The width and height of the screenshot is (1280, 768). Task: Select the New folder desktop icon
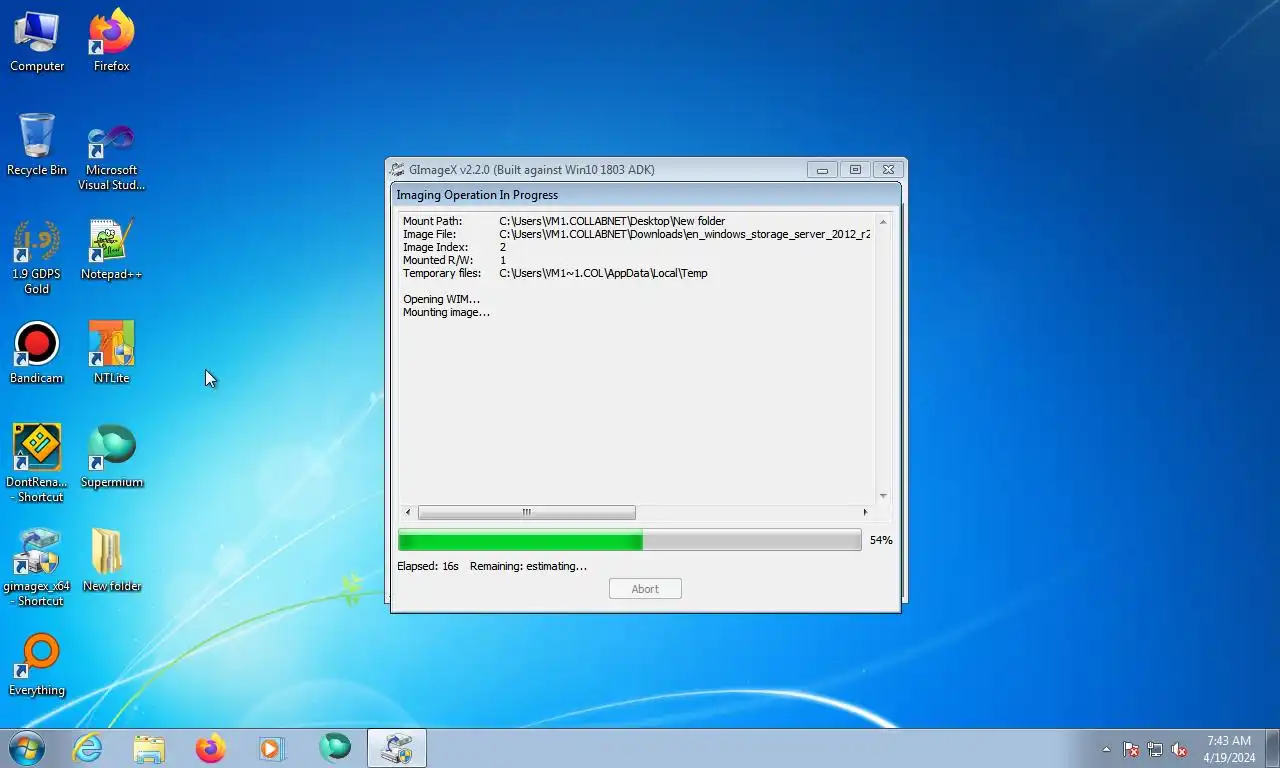coord(111,561)
